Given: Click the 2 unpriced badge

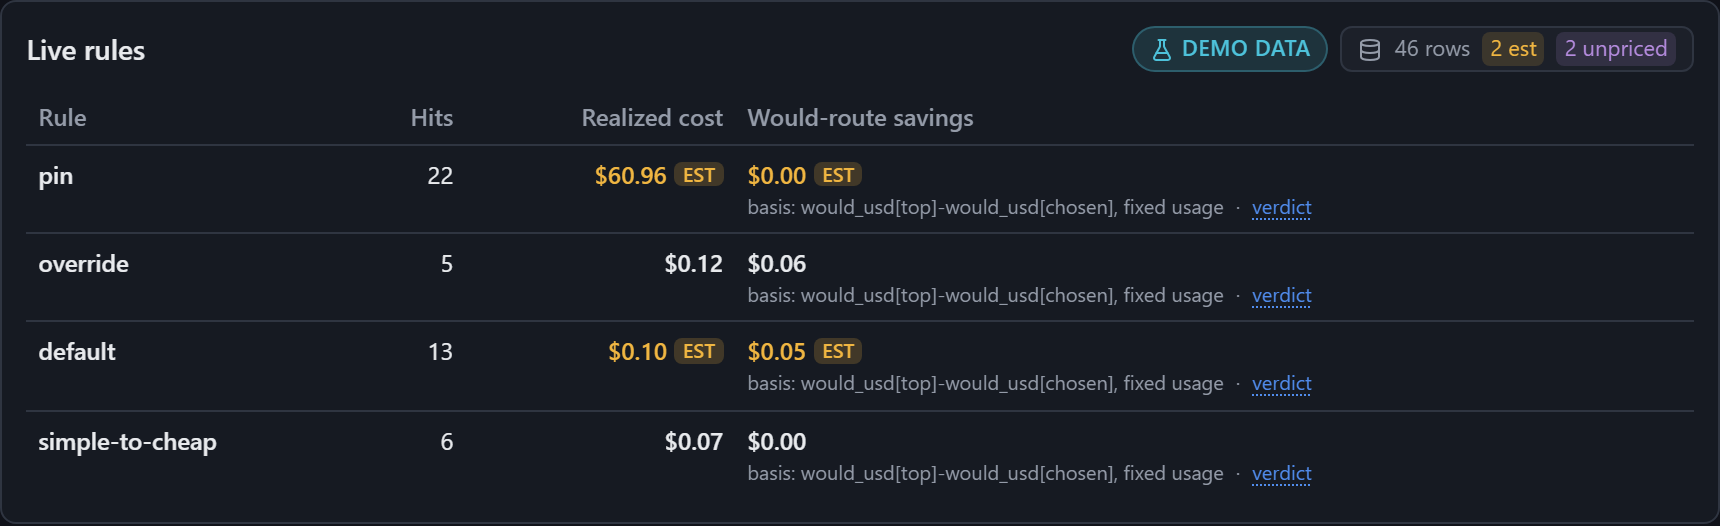Looking at the screenshot, I should tap(1615, 49).
